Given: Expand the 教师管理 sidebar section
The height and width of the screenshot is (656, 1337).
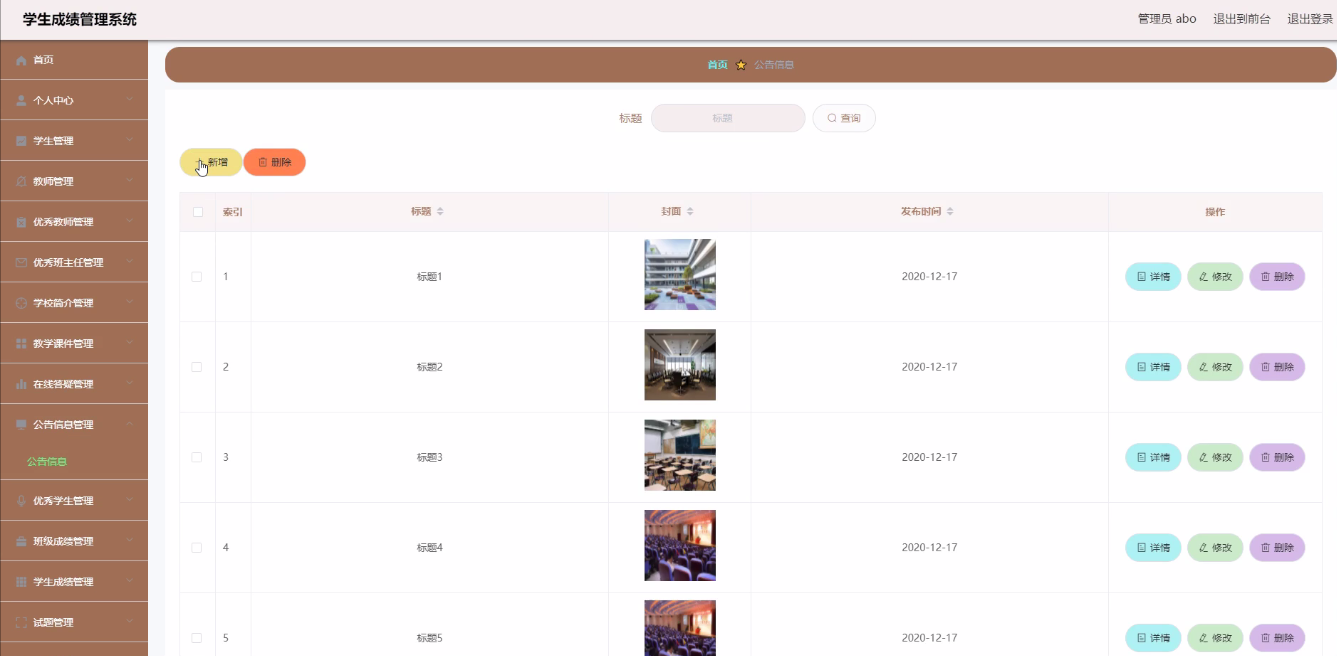Looking at the screenshot, I should [74, 181].
